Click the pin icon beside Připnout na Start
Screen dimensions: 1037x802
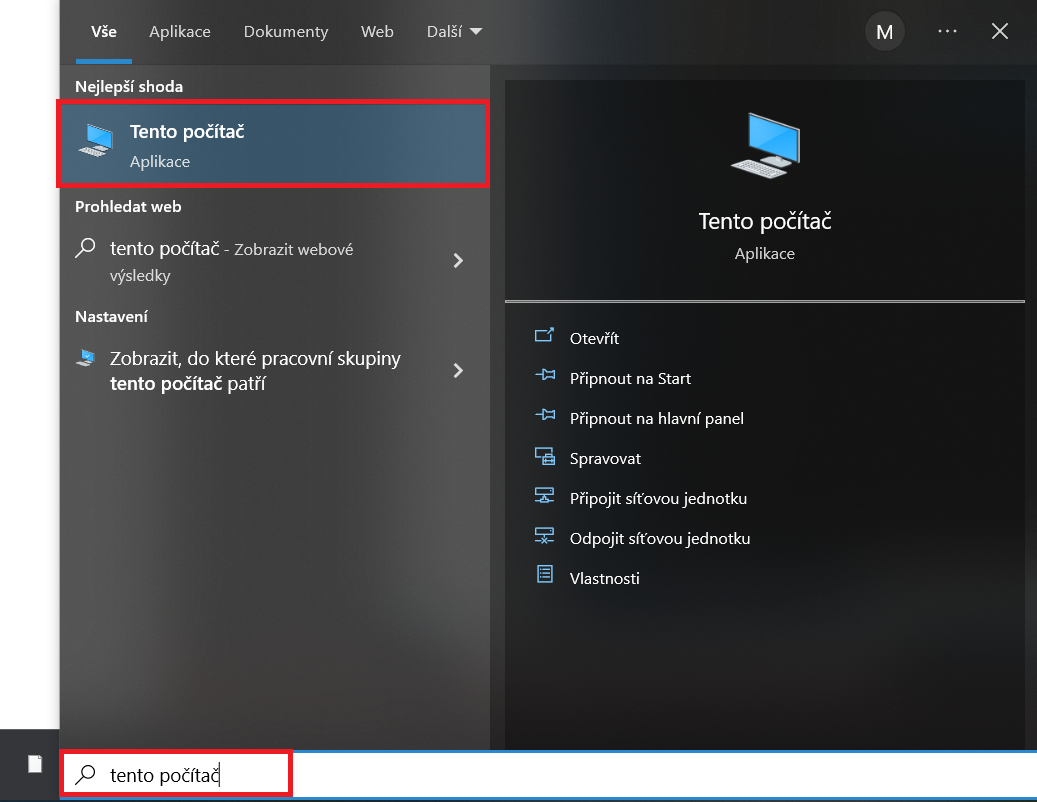[x=545, y=375]
